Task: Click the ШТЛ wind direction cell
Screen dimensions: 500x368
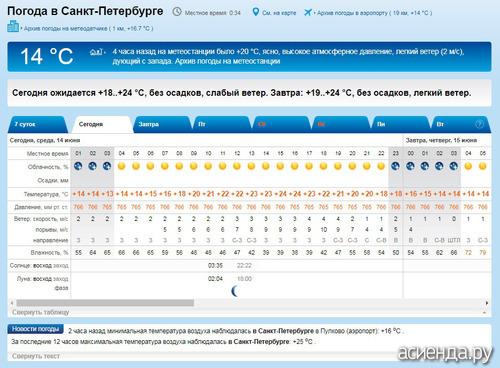Action: [x=454, y=240]
